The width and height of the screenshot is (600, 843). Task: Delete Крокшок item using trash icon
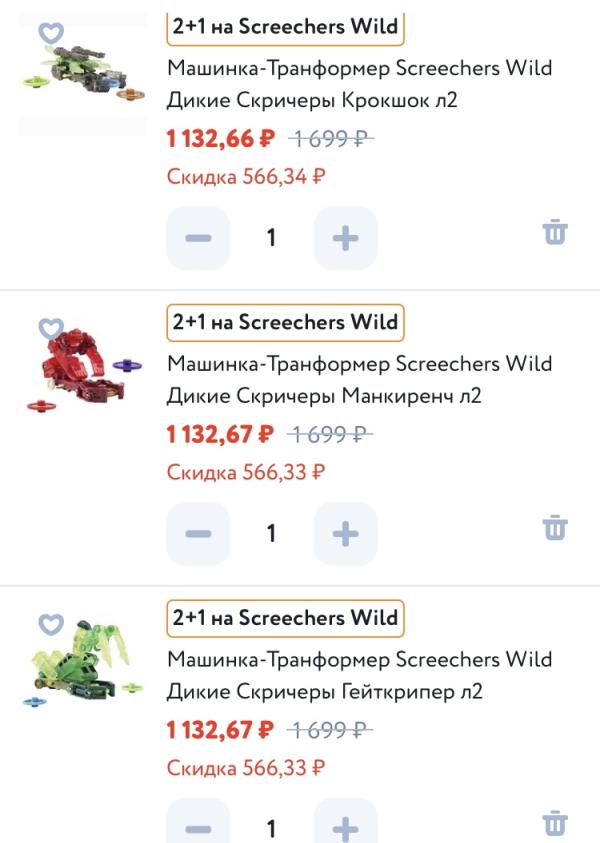(555, 233)
